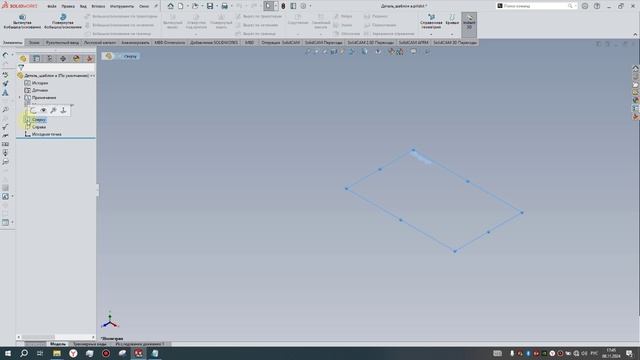Click the Home icon in the quick toolbar
Screen dimensions: 640x360
[x=171, y=6]
